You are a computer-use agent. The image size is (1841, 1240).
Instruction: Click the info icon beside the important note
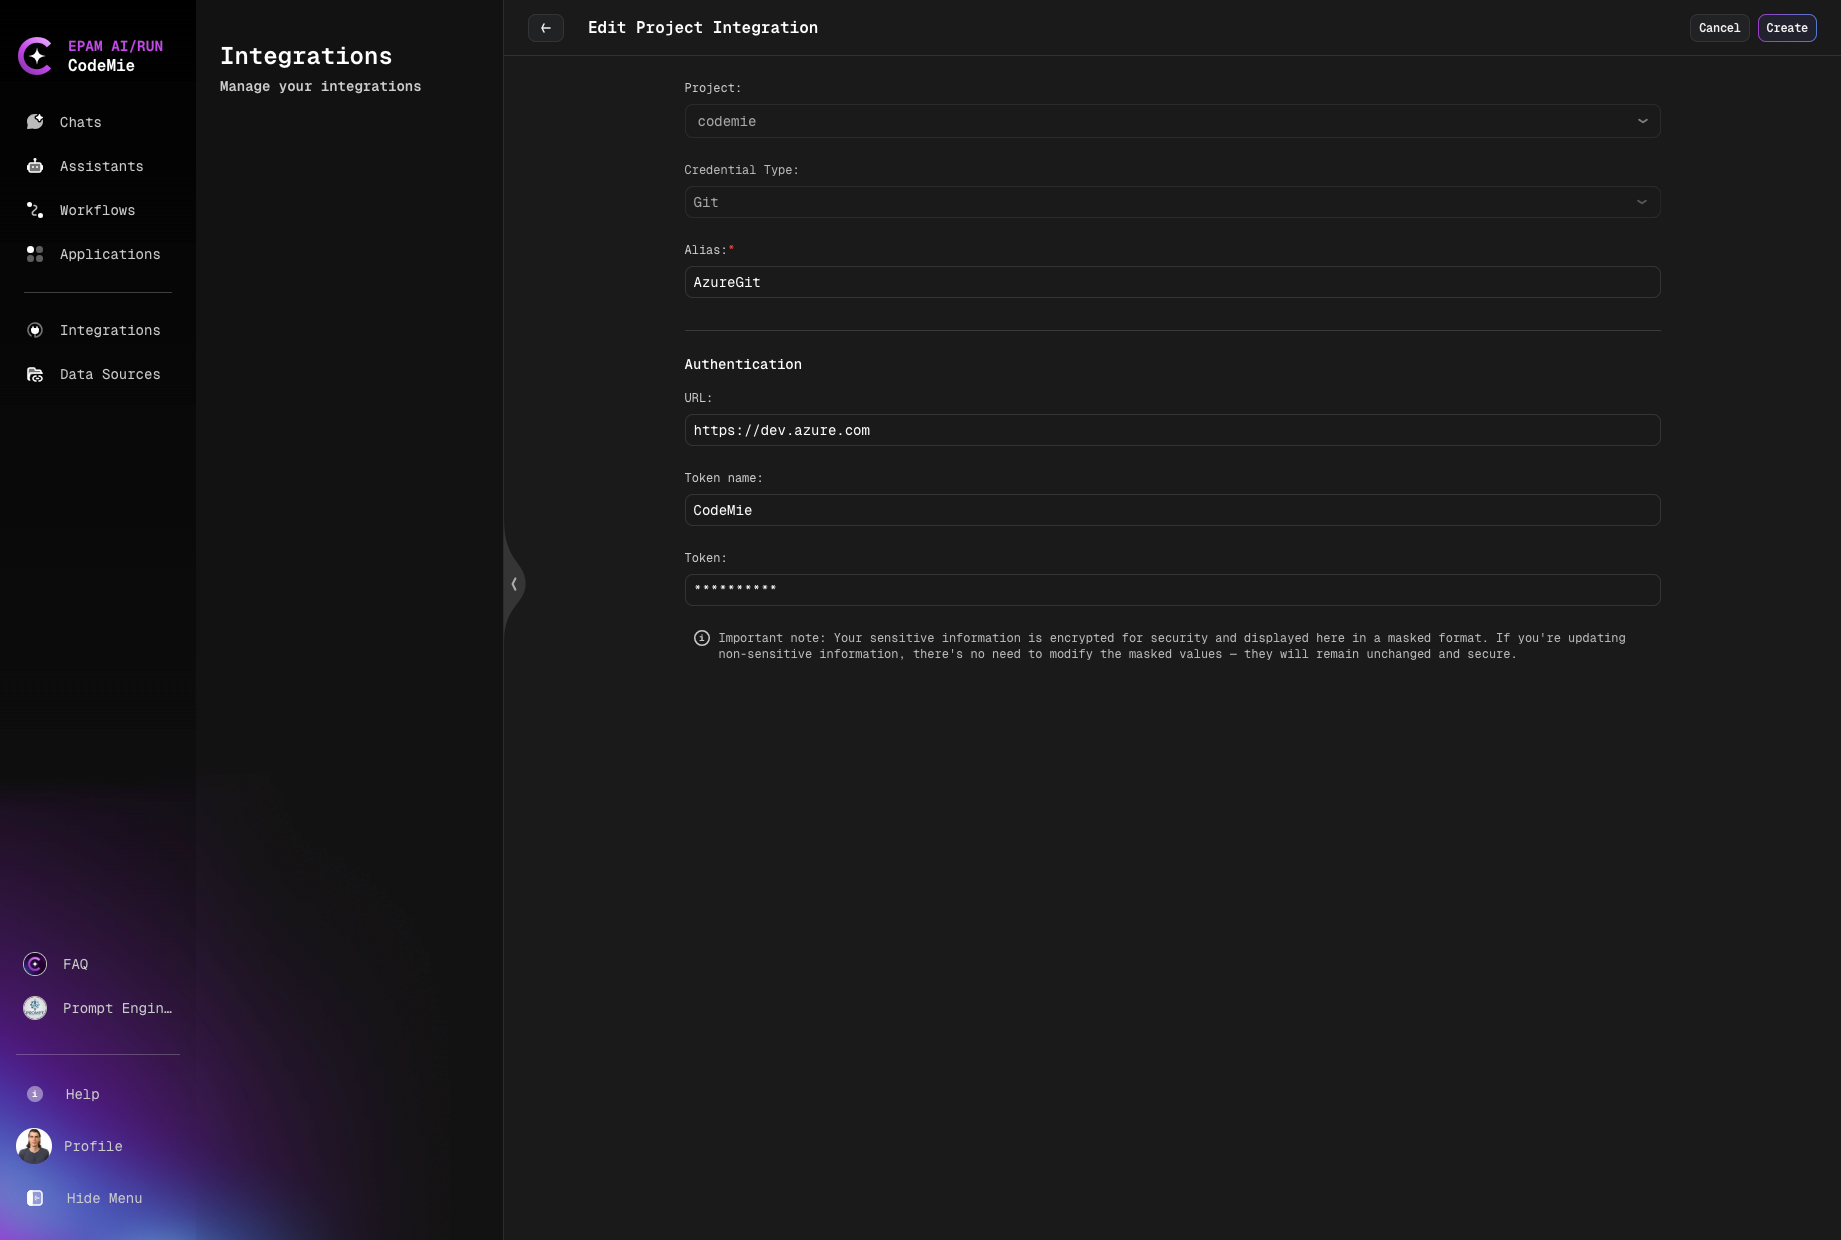point(701,638)
